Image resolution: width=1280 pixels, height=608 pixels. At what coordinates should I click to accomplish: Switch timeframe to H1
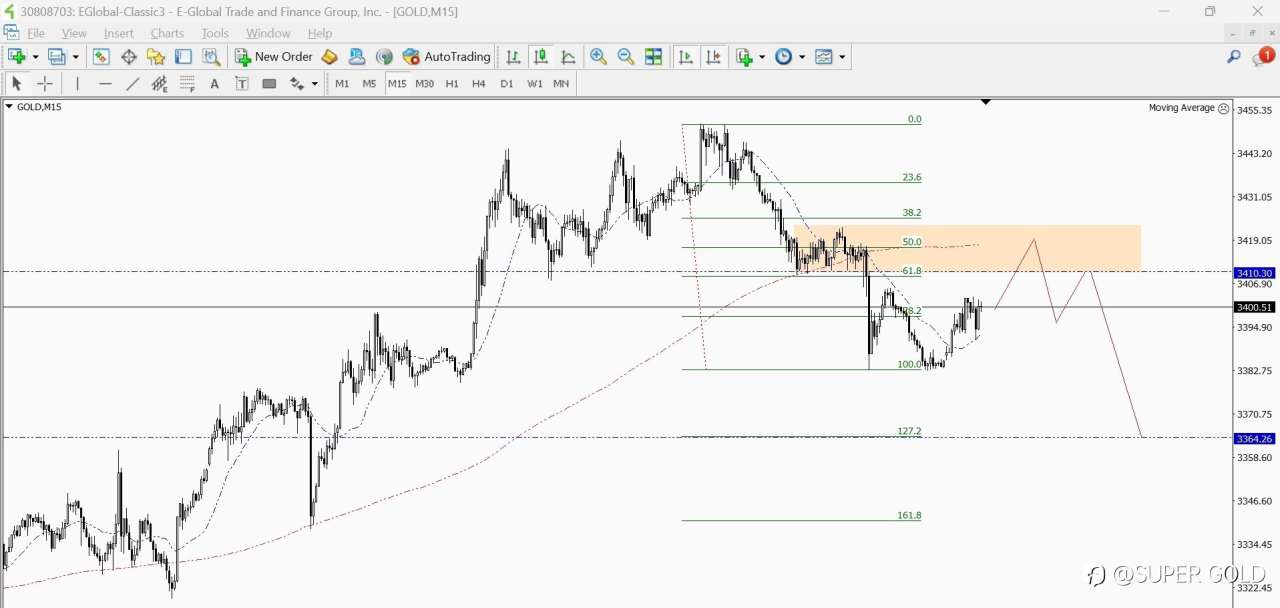[x=452, y=84]
